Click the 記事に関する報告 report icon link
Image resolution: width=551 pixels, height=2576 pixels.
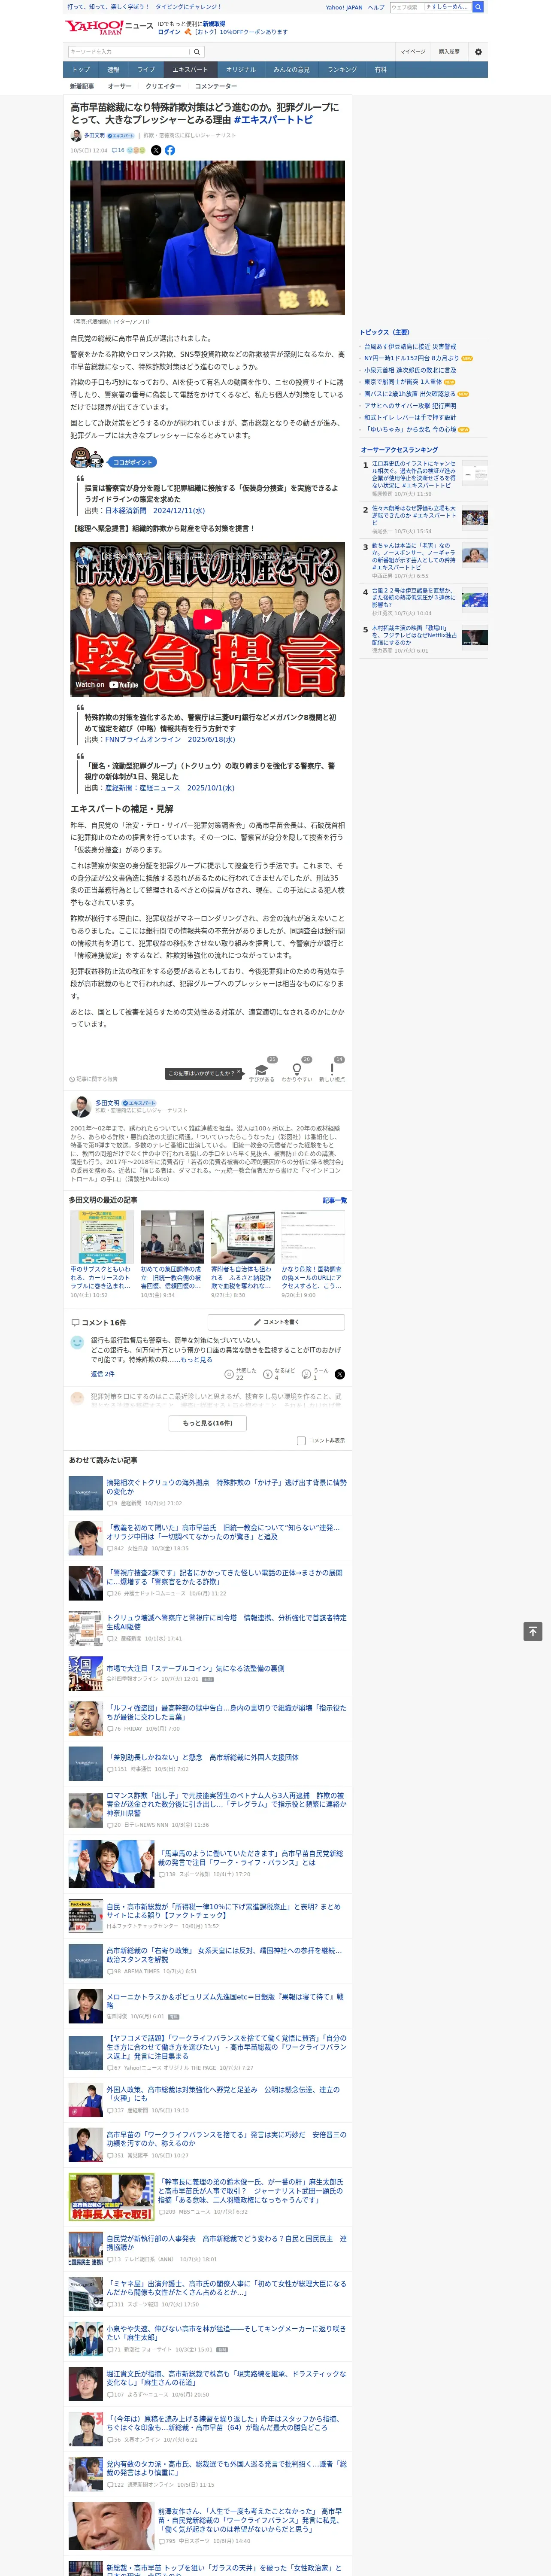coord(93,1079)
